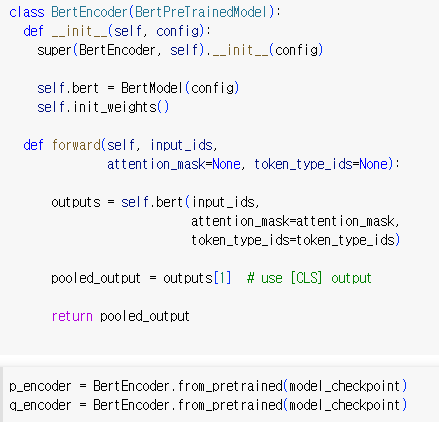Click the class BertEncoder definition line
The width and height of the screenshot is (439, 422).
[145, 12]
